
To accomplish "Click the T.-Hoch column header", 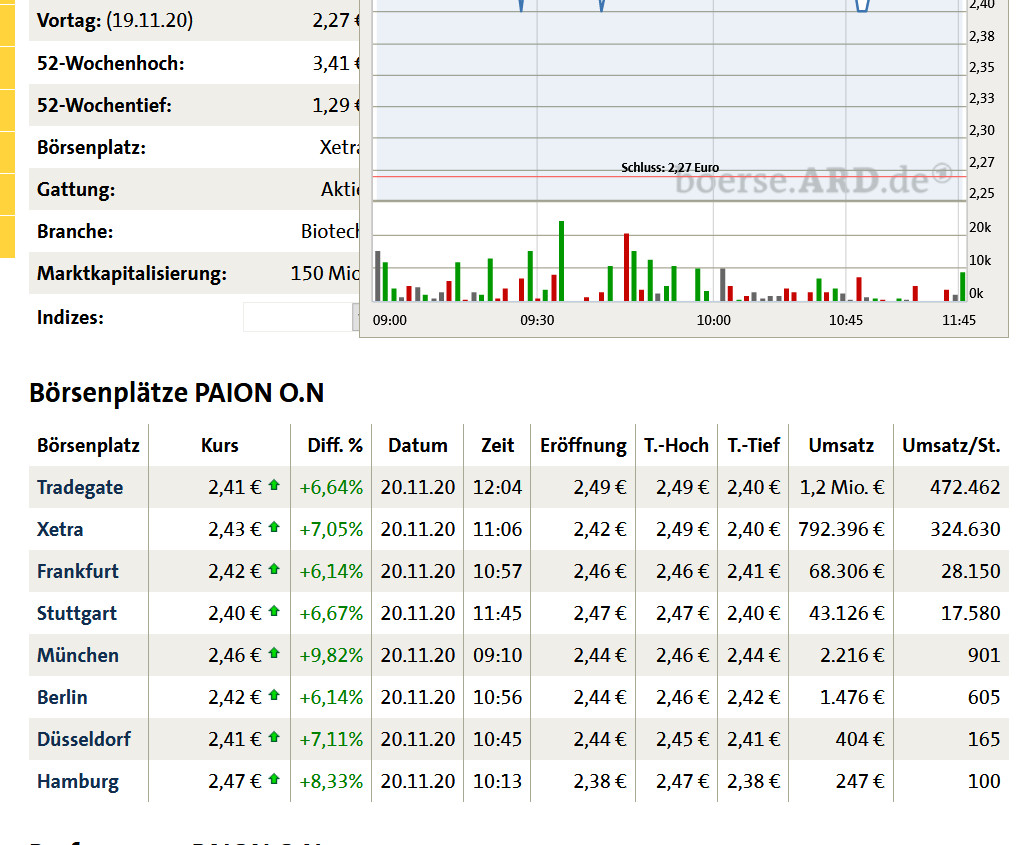I will [676, 446].
